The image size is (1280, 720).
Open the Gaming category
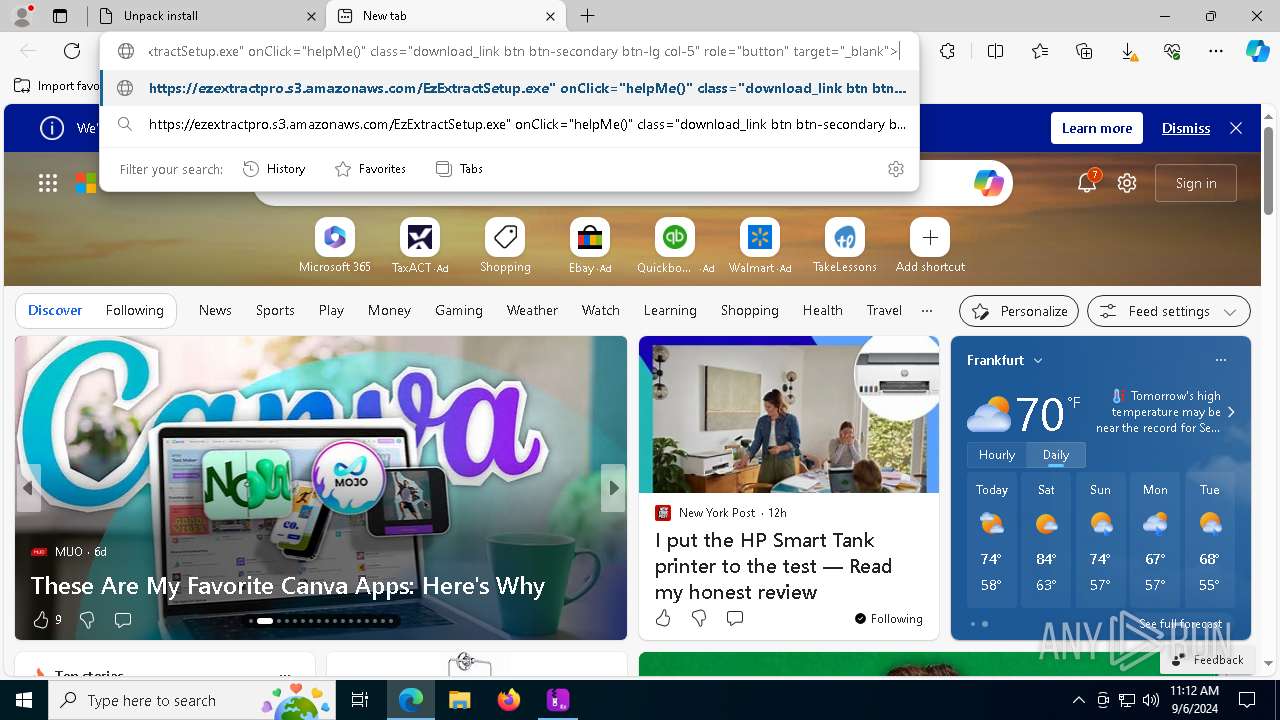click(x=459, y=310)
